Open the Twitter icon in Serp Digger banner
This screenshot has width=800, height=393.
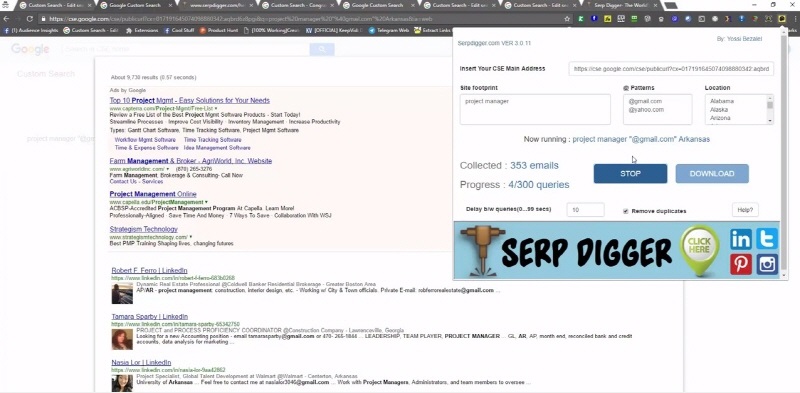(767, 239)
